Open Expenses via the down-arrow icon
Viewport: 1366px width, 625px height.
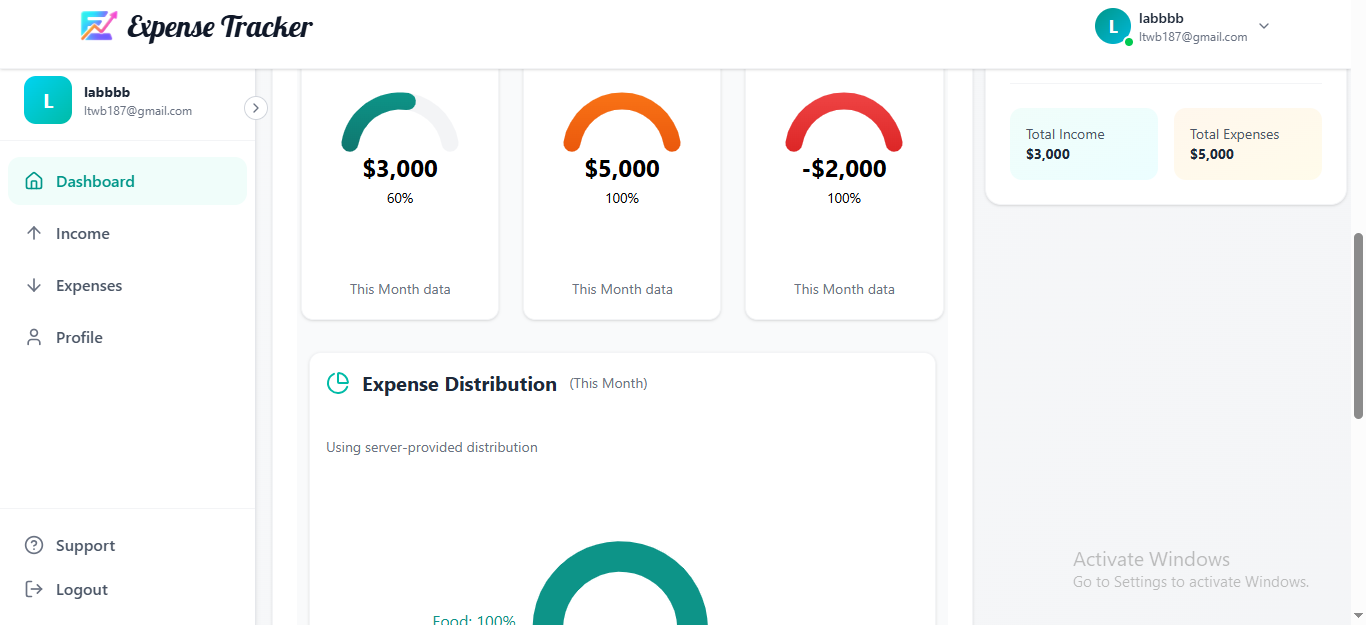click(x=35, y=285)
